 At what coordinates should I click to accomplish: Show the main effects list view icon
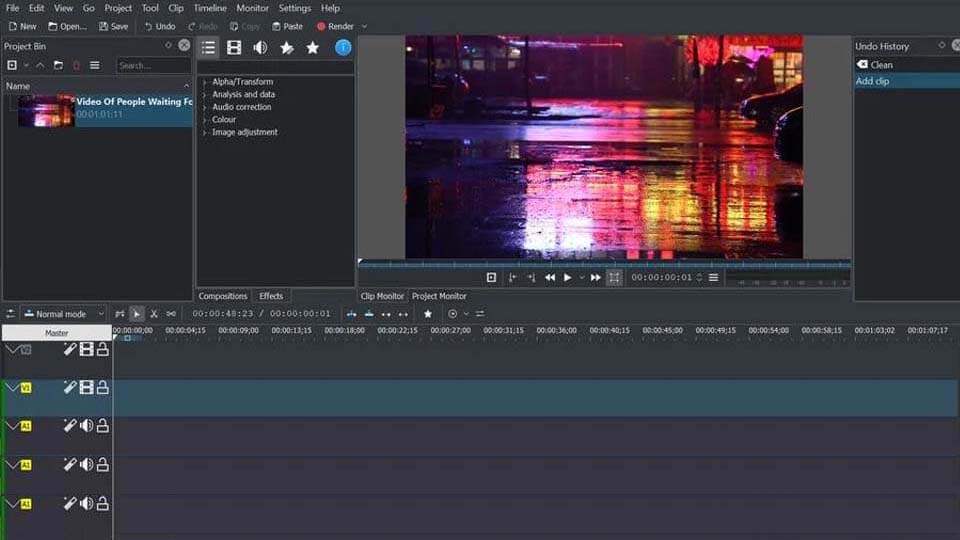(208, 47)
